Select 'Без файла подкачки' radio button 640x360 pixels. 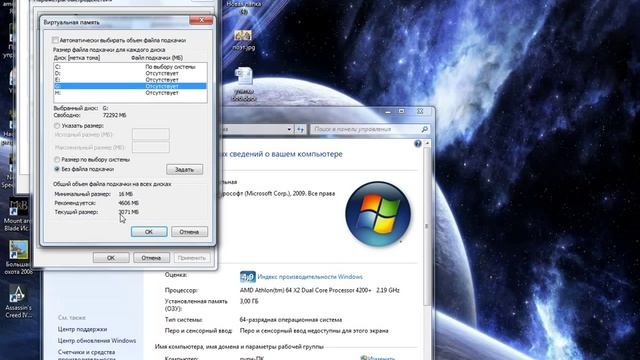[57, 169]
